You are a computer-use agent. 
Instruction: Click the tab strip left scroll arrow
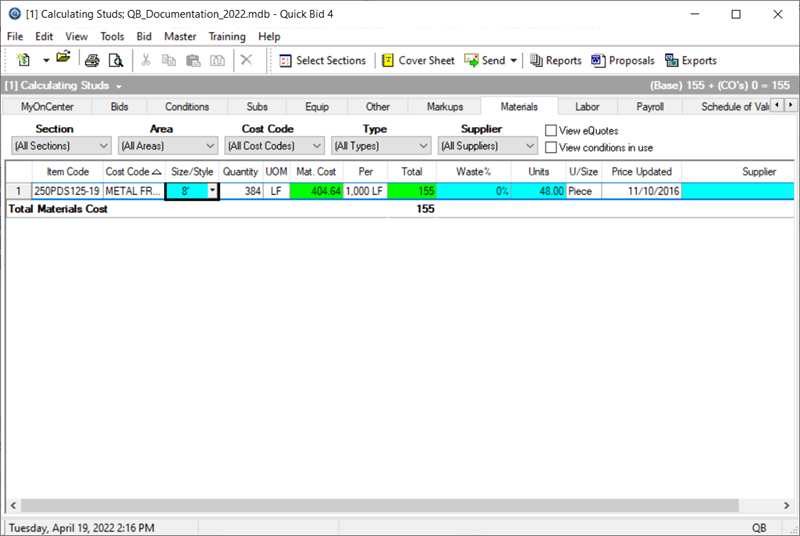pyautogui.click(x=777, y=105)
